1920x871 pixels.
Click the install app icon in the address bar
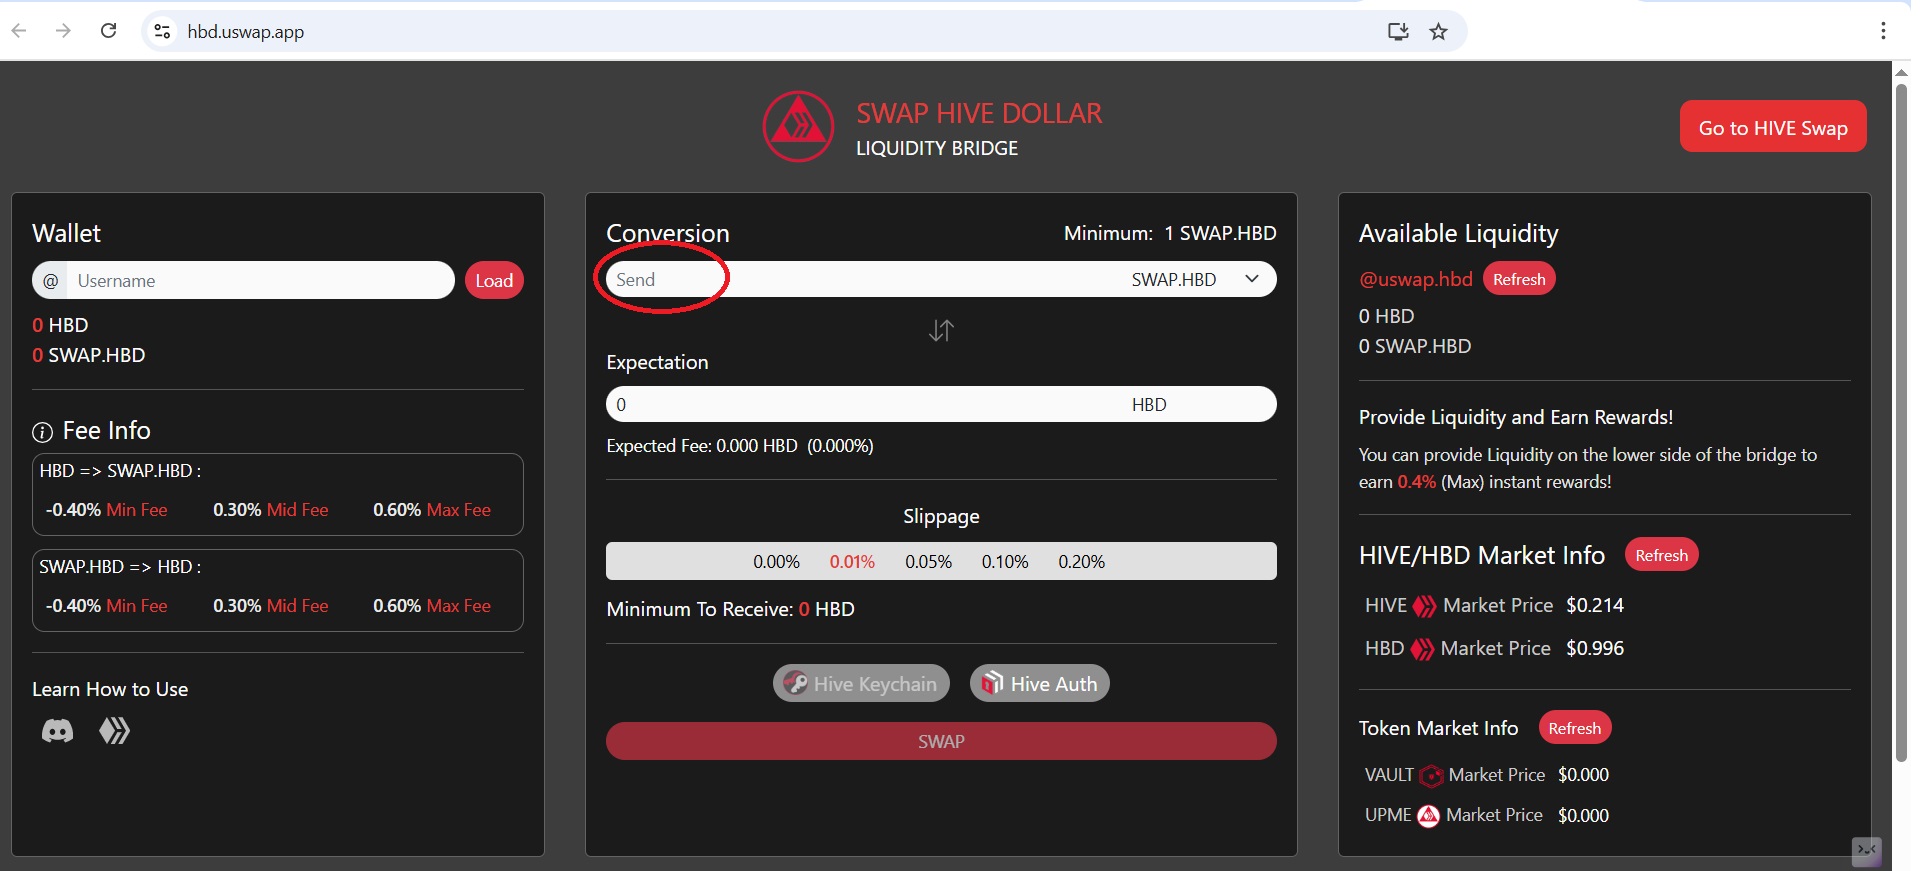coord(1398,32)
